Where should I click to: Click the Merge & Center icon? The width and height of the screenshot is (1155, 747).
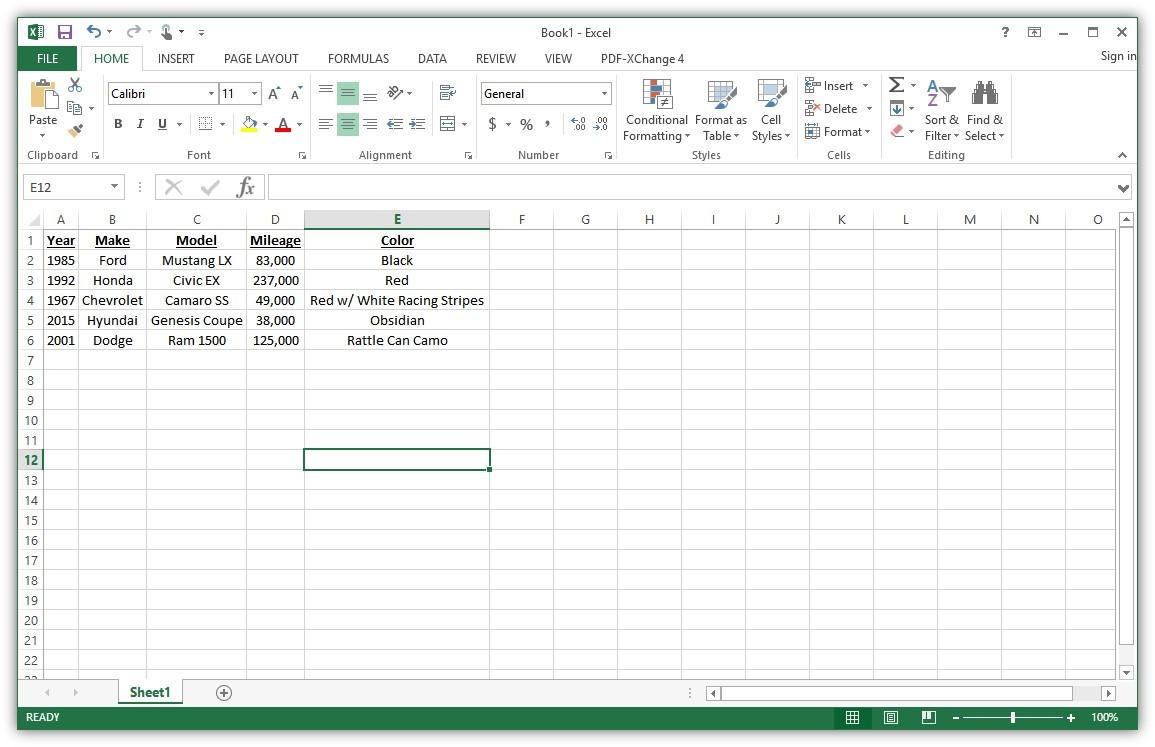pyautogui.click(x=447, y=124)
